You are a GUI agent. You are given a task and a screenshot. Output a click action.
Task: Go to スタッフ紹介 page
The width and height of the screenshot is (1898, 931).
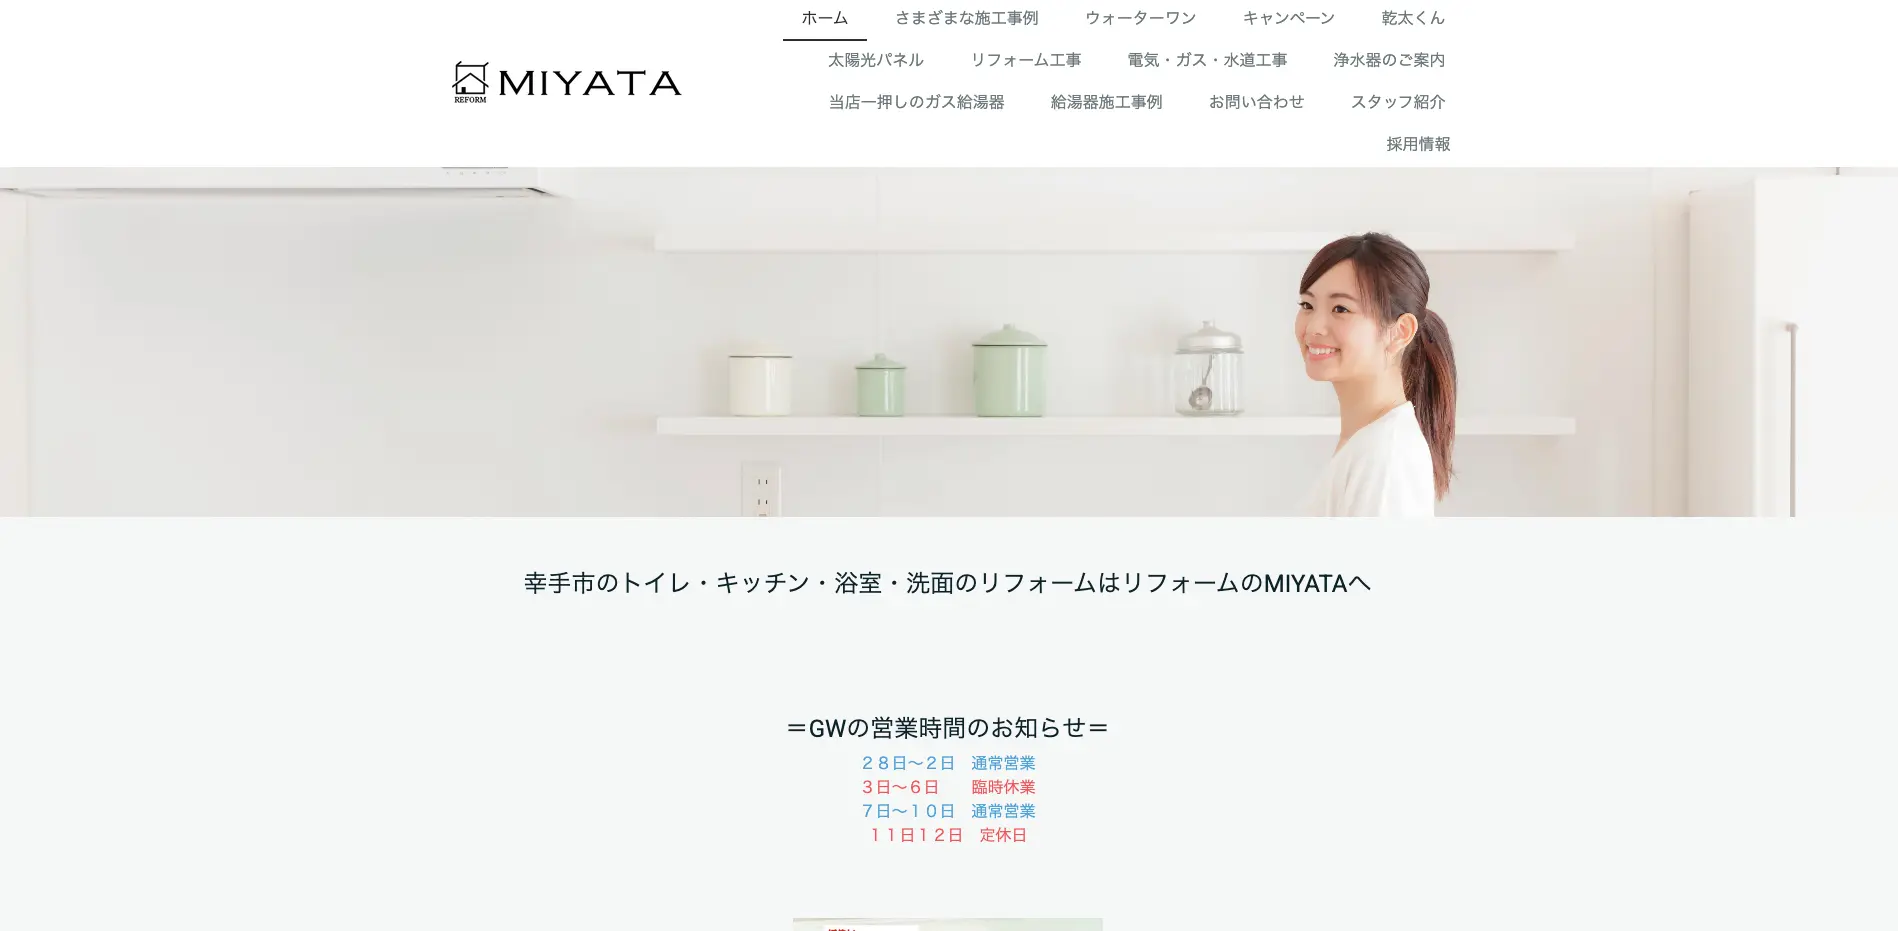[x=1398, y=102]
